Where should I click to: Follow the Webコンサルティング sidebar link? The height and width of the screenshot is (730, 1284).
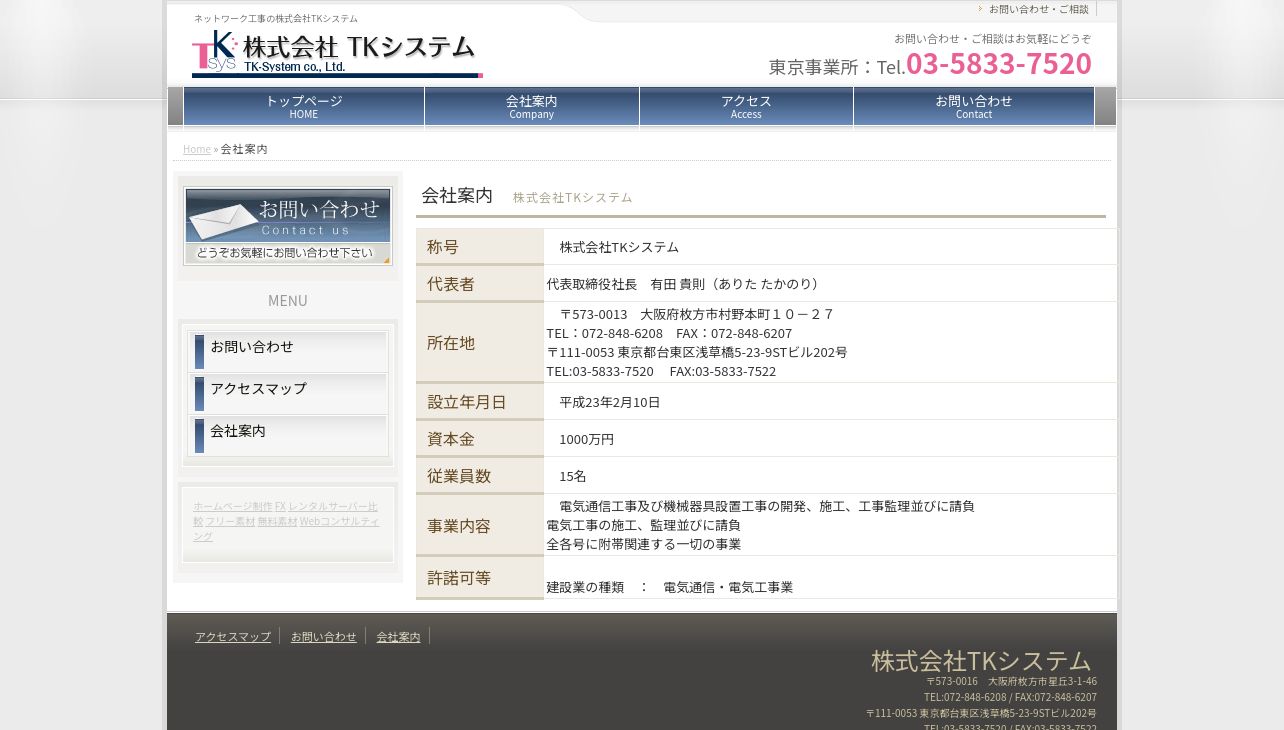339,521
